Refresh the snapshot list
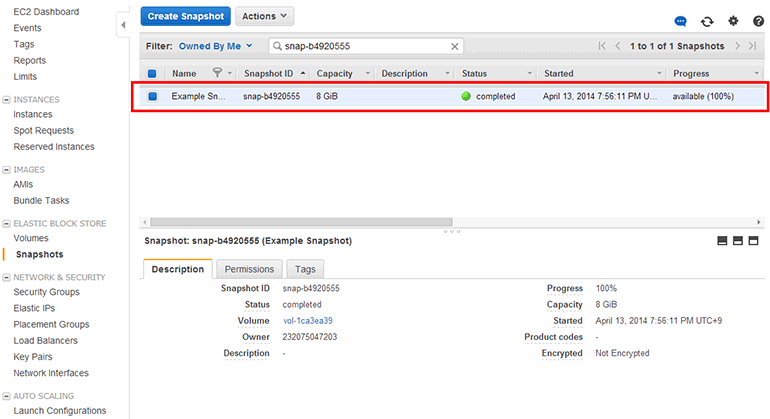The height and width of the screenshot is (419, 770). tap(707, 20)
